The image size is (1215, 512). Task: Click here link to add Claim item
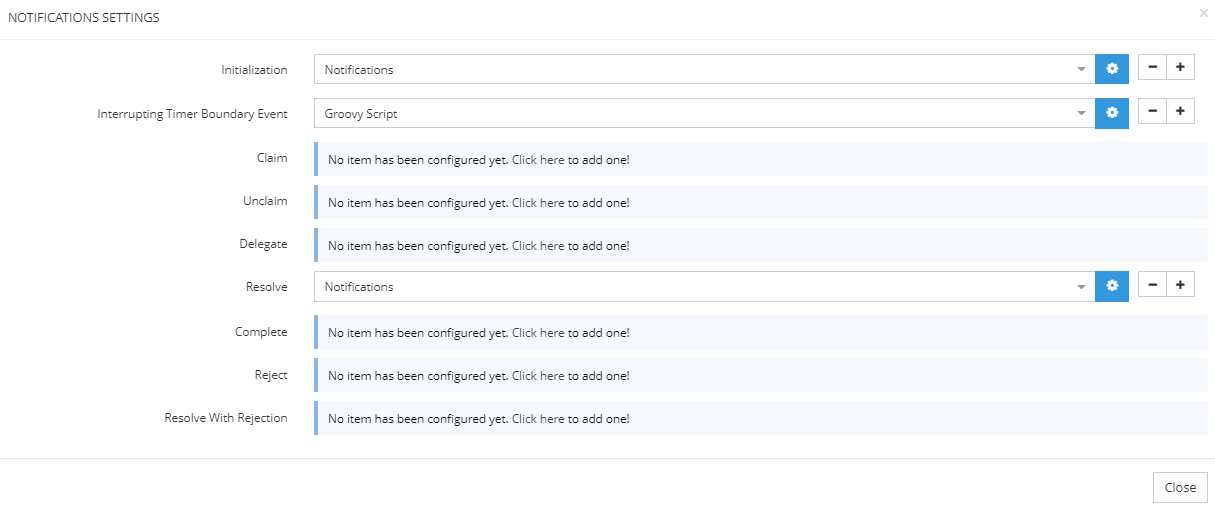tap(538, 160)
